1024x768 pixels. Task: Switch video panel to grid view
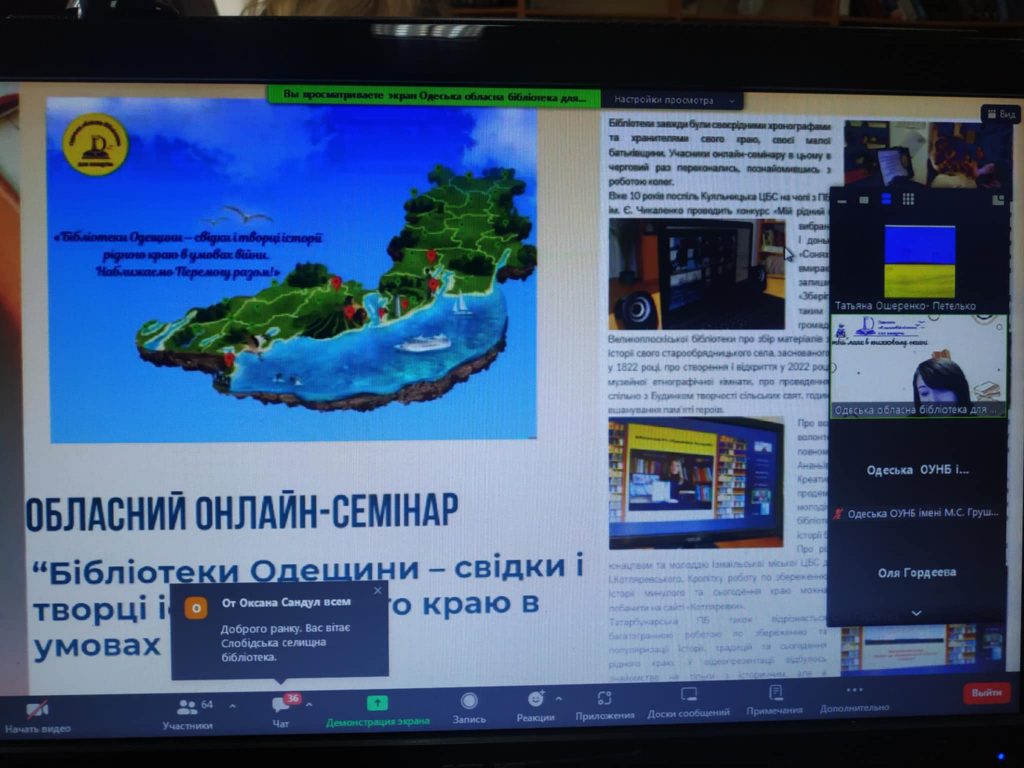[908, 199]
